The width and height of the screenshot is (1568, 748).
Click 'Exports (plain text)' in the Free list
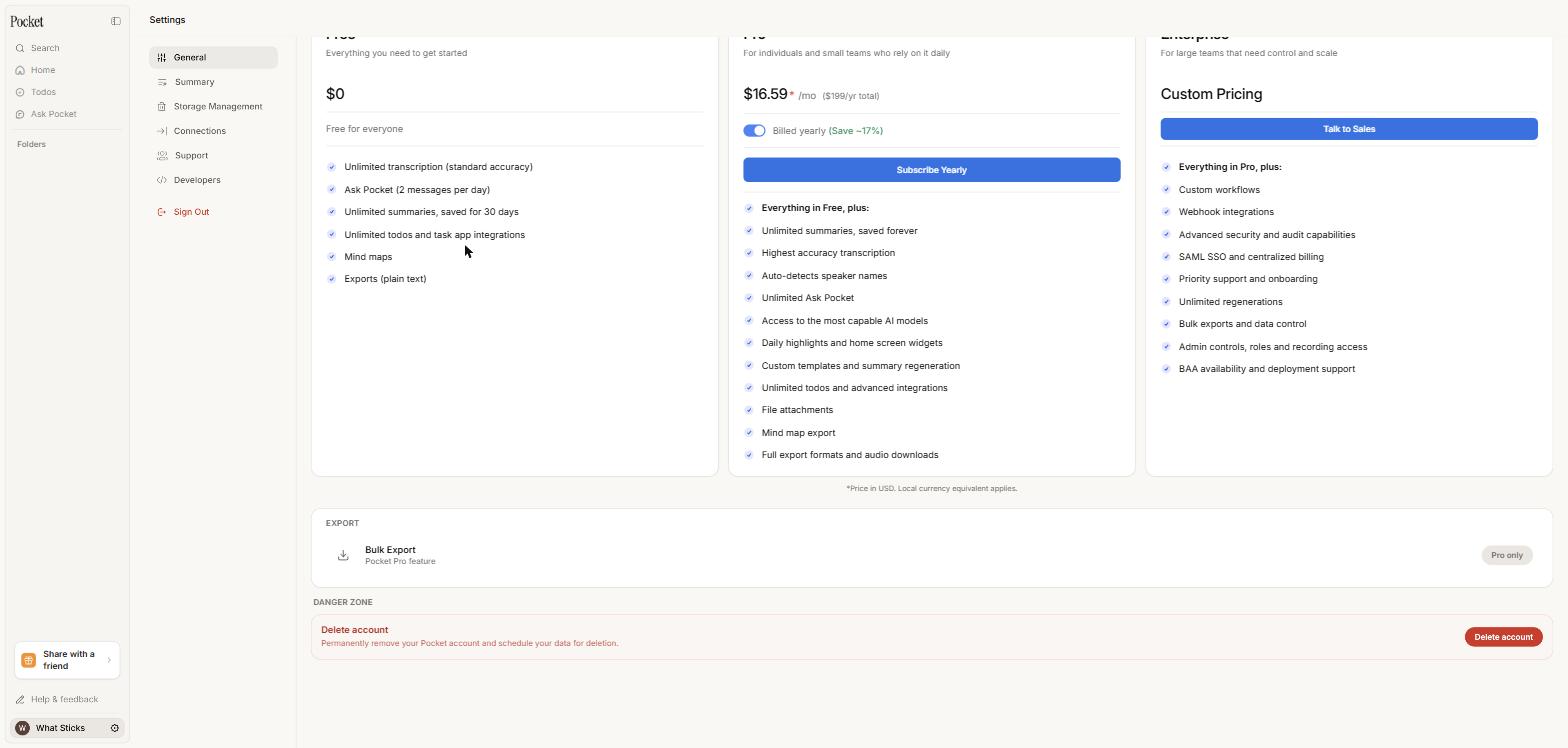(385, 279)
